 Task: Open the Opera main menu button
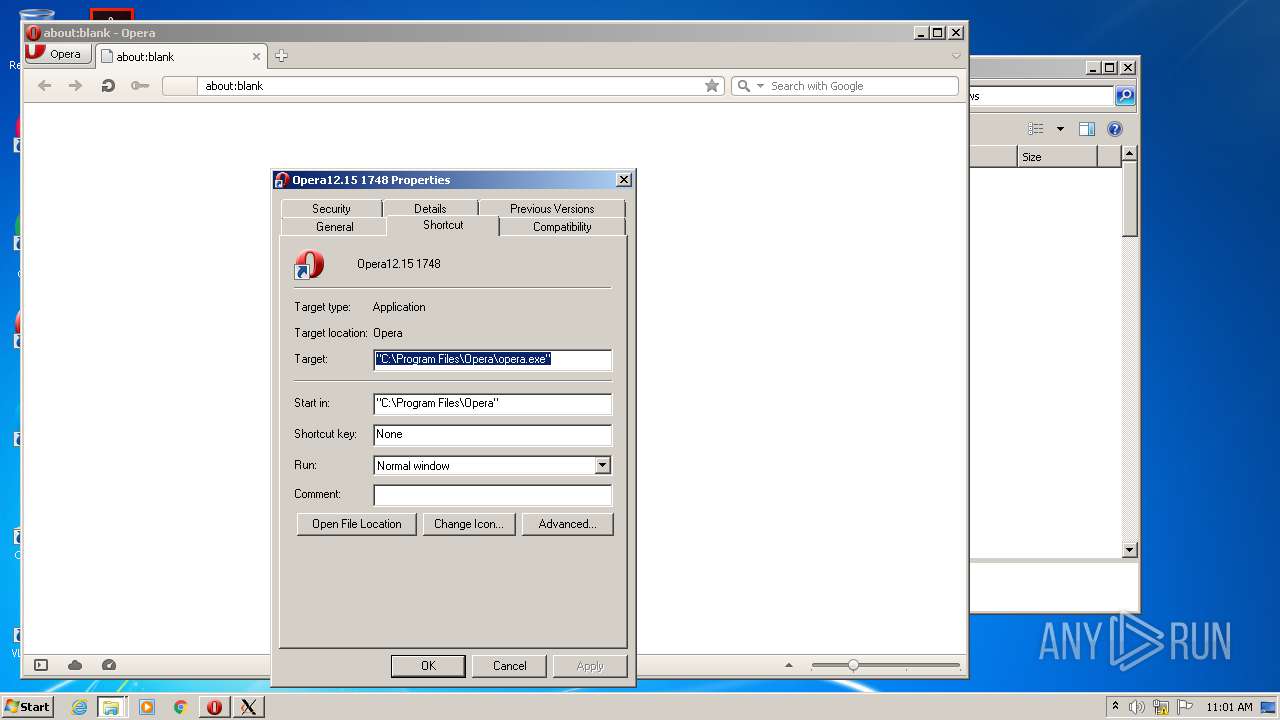coord(57,54)
